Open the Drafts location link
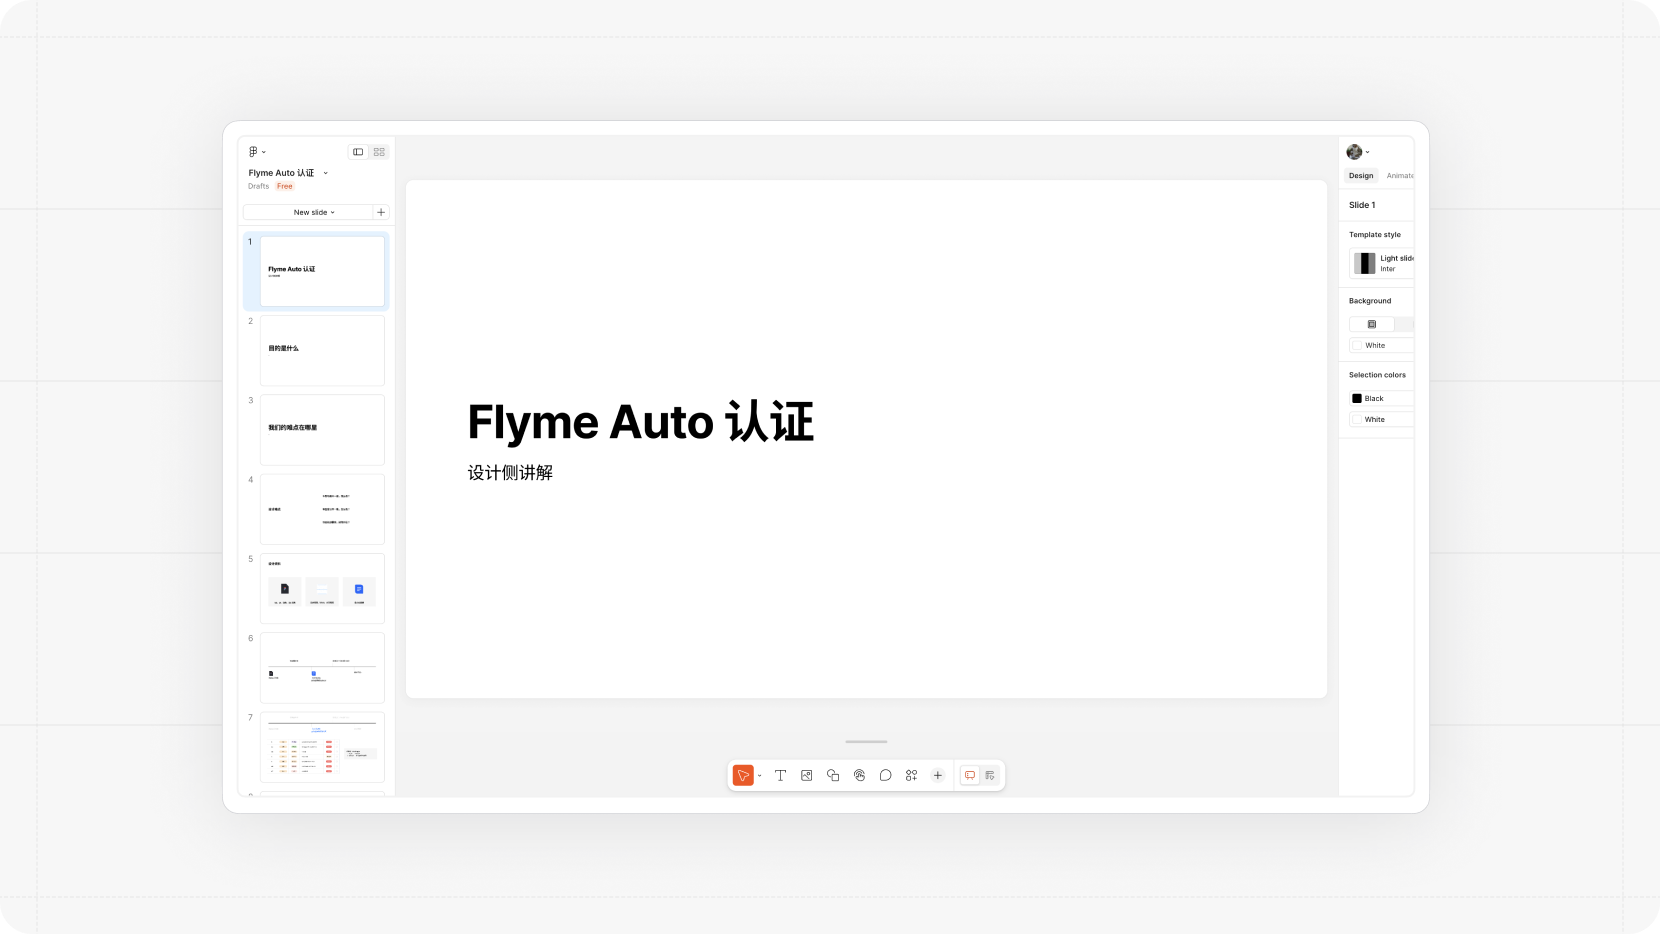 (x=258, y=186)
